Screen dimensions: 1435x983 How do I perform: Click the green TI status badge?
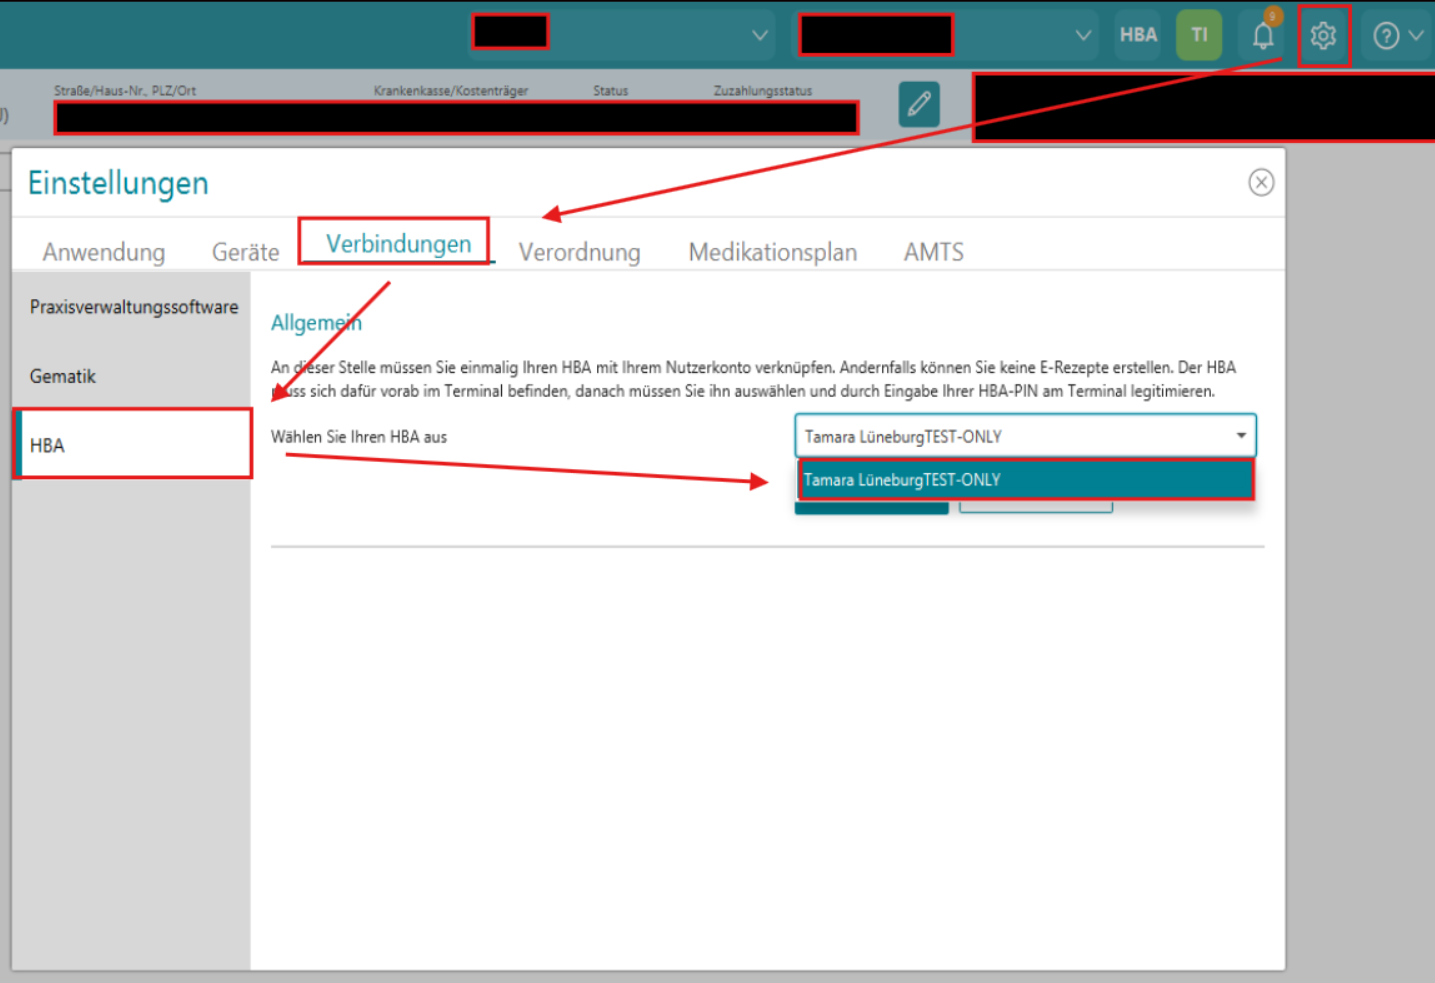pyautogui.click(x=1199, y=35)
